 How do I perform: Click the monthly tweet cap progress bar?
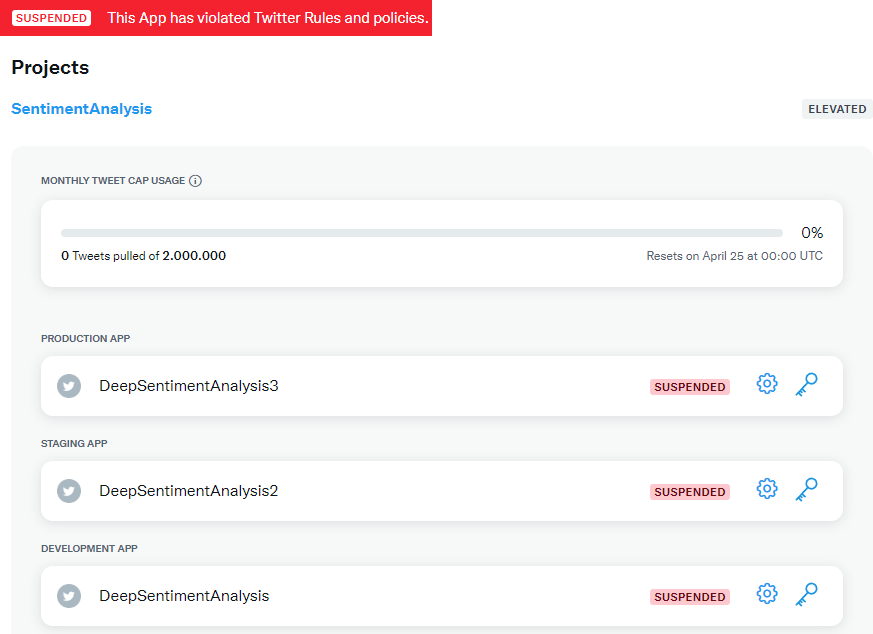(x=421, y=233)
